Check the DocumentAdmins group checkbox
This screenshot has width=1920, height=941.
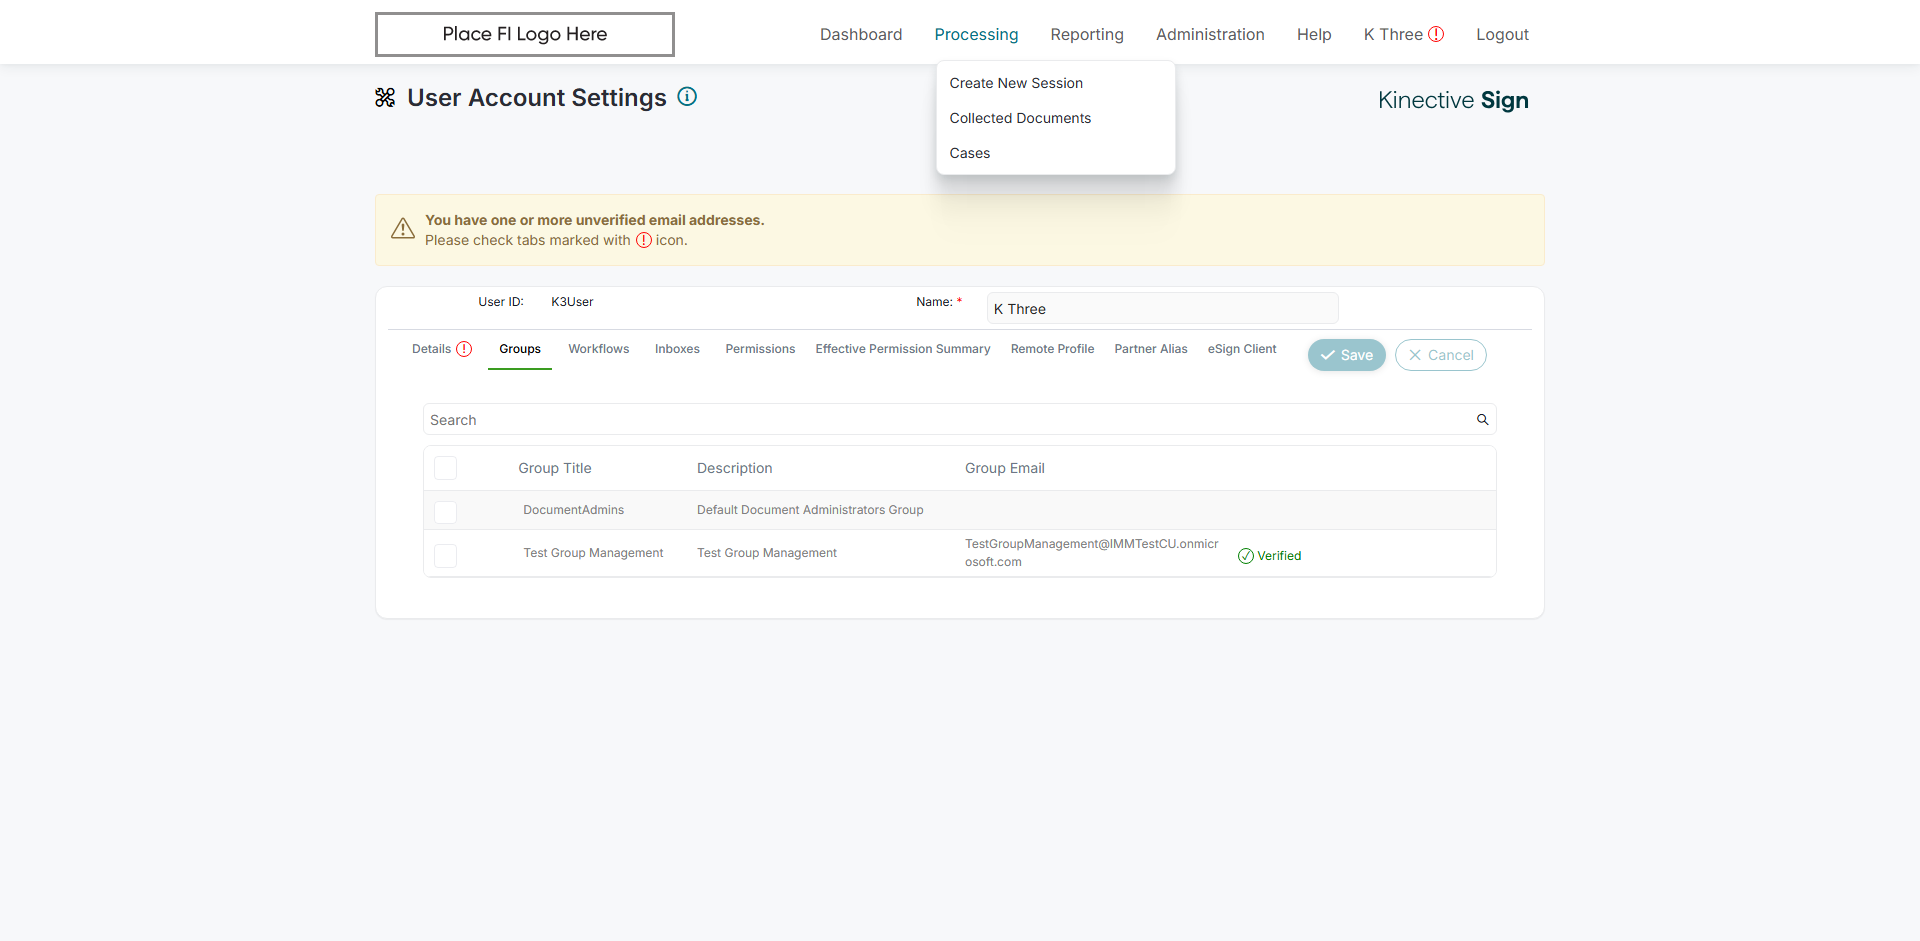[x=446, y=511]
